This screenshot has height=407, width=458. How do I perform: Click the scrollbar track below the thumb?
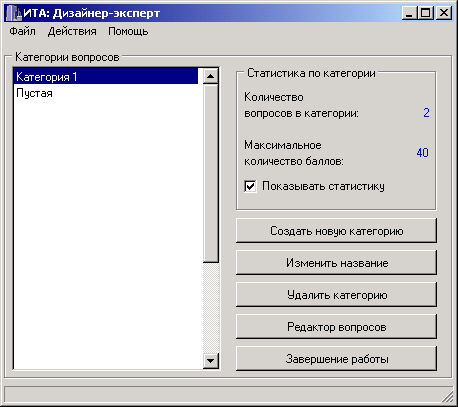click(x=210, y=308)
